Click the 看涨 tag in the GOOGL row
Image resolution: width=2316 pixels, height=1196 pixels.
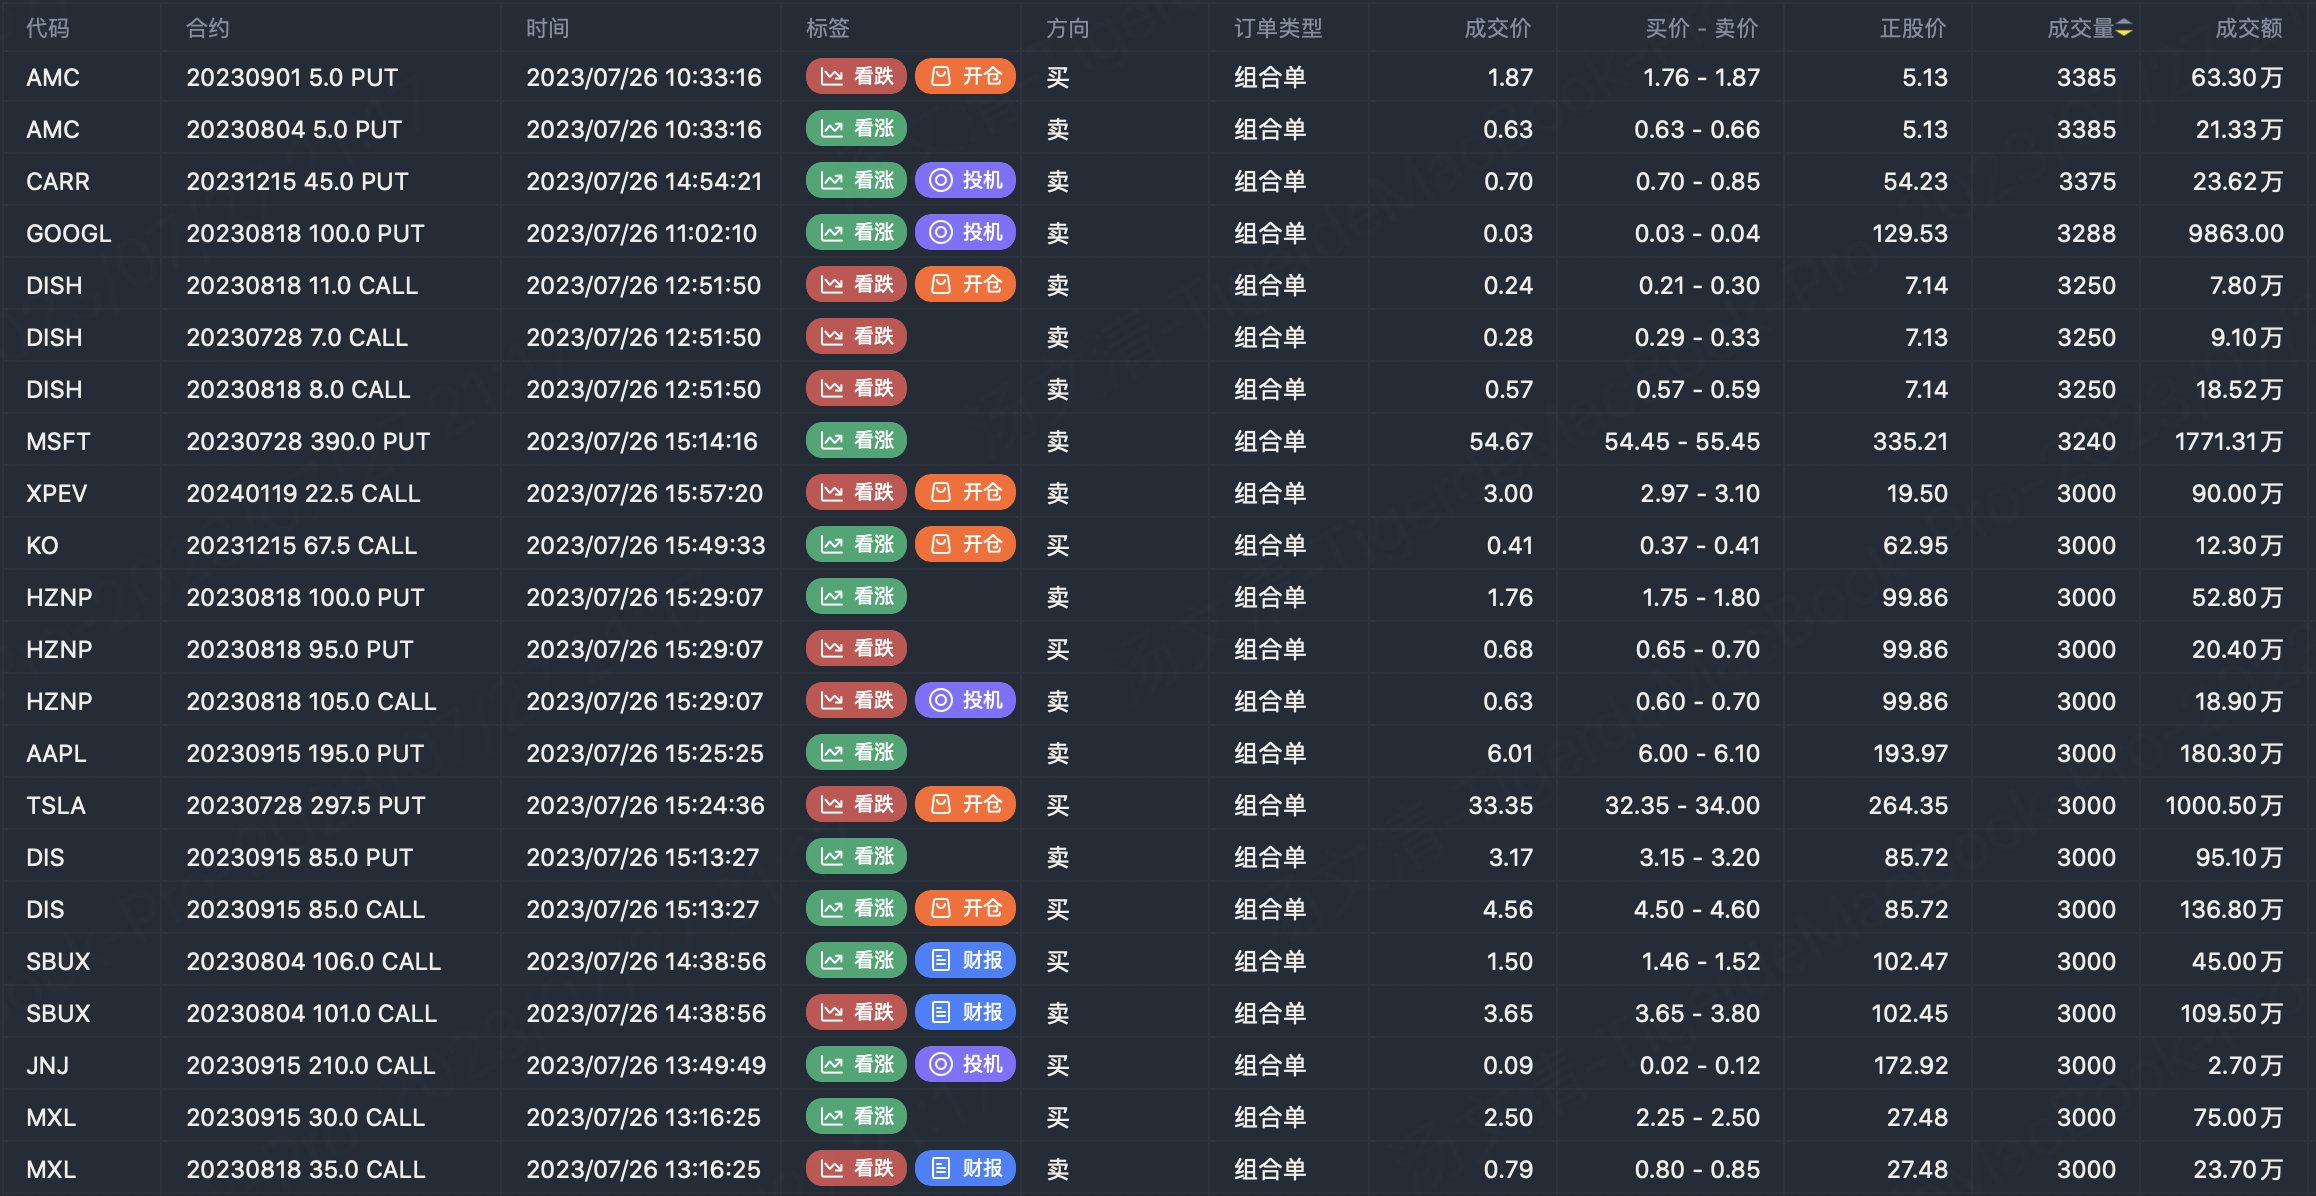(x=856, y=233)
